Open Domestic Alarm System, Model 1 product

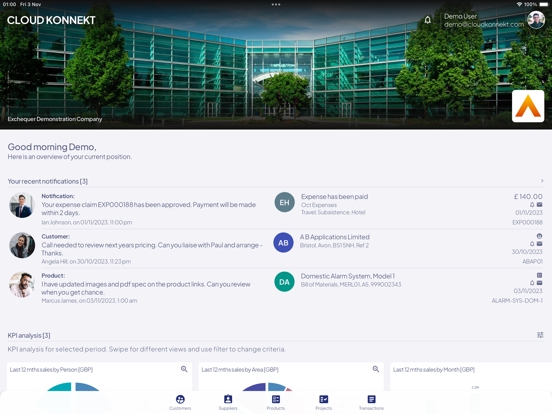348,276
